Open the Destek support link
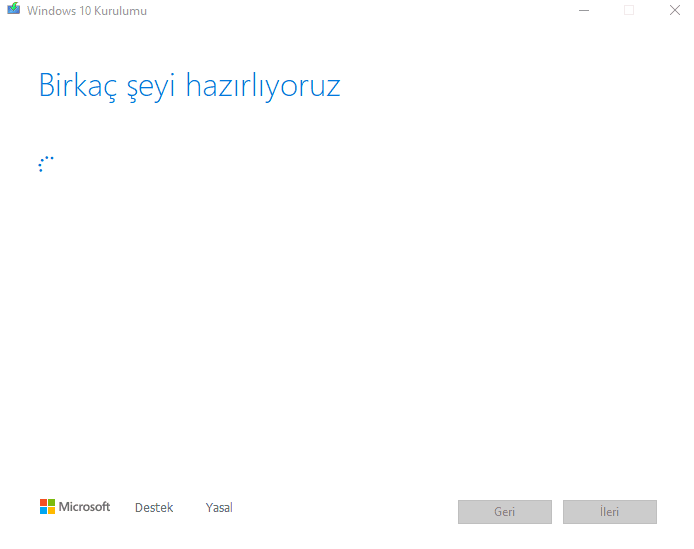 pyautogui.click(x=154, y=508)
